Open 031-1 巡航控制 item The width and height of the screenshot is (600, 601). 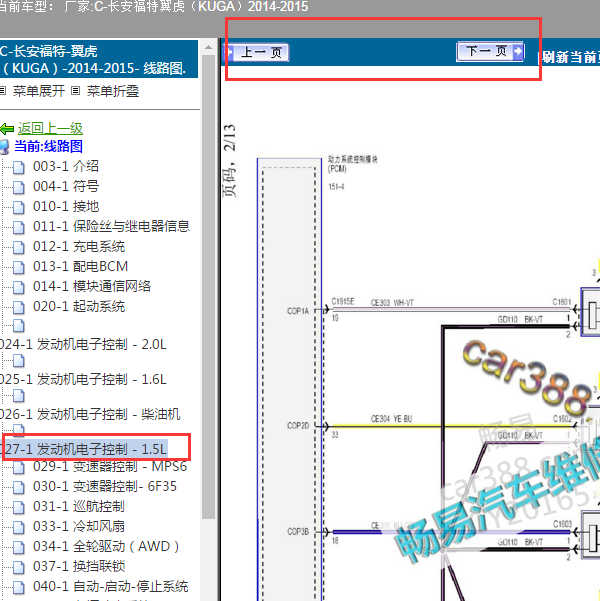click(x=79, y=506)
